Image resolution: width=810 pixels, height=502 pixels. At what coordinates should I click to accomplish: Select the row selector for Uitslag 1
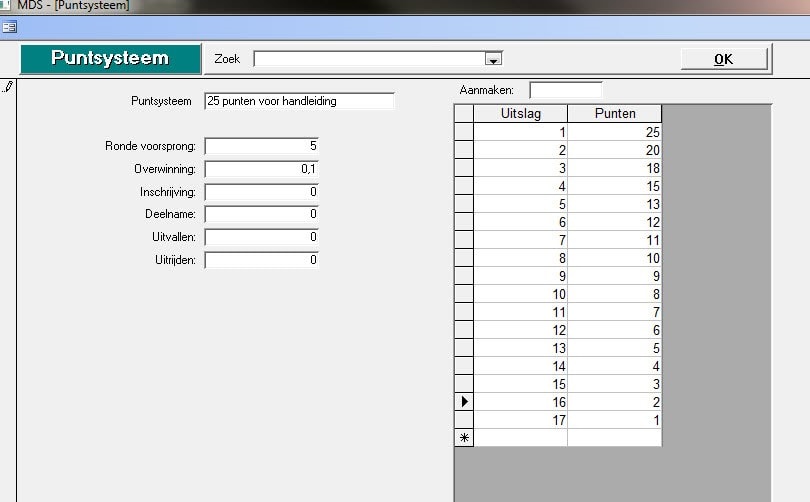(x=464, y=132)
